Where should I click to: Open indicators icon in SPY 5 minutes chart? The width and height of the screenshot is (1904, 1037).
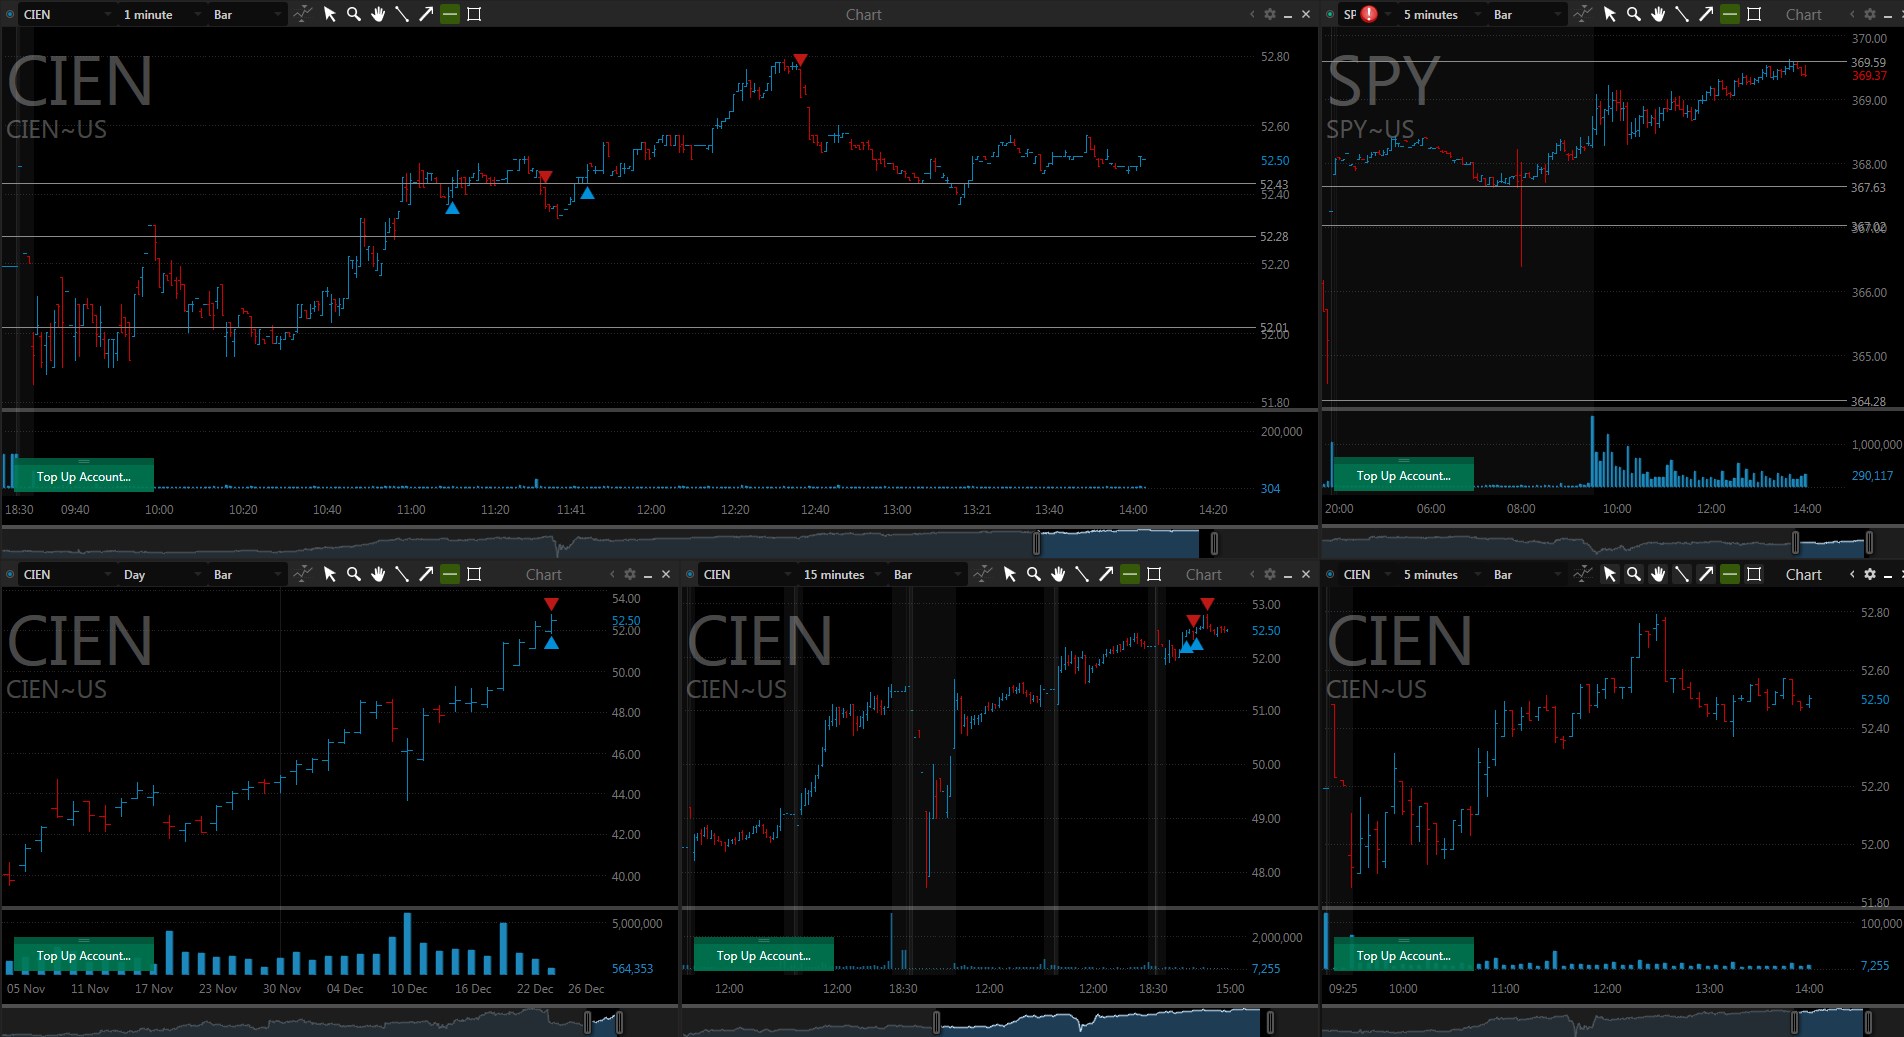[1582, 14]
